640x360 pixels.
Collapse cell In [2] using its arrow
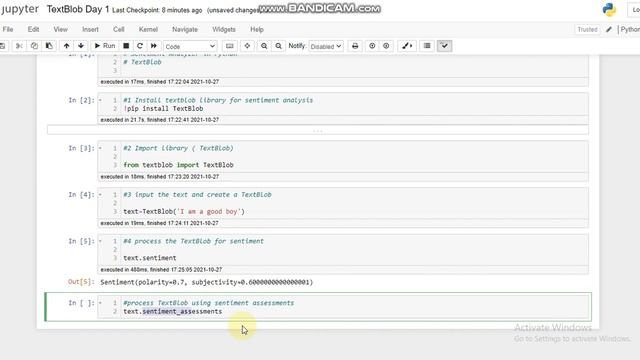coord(100,100)
